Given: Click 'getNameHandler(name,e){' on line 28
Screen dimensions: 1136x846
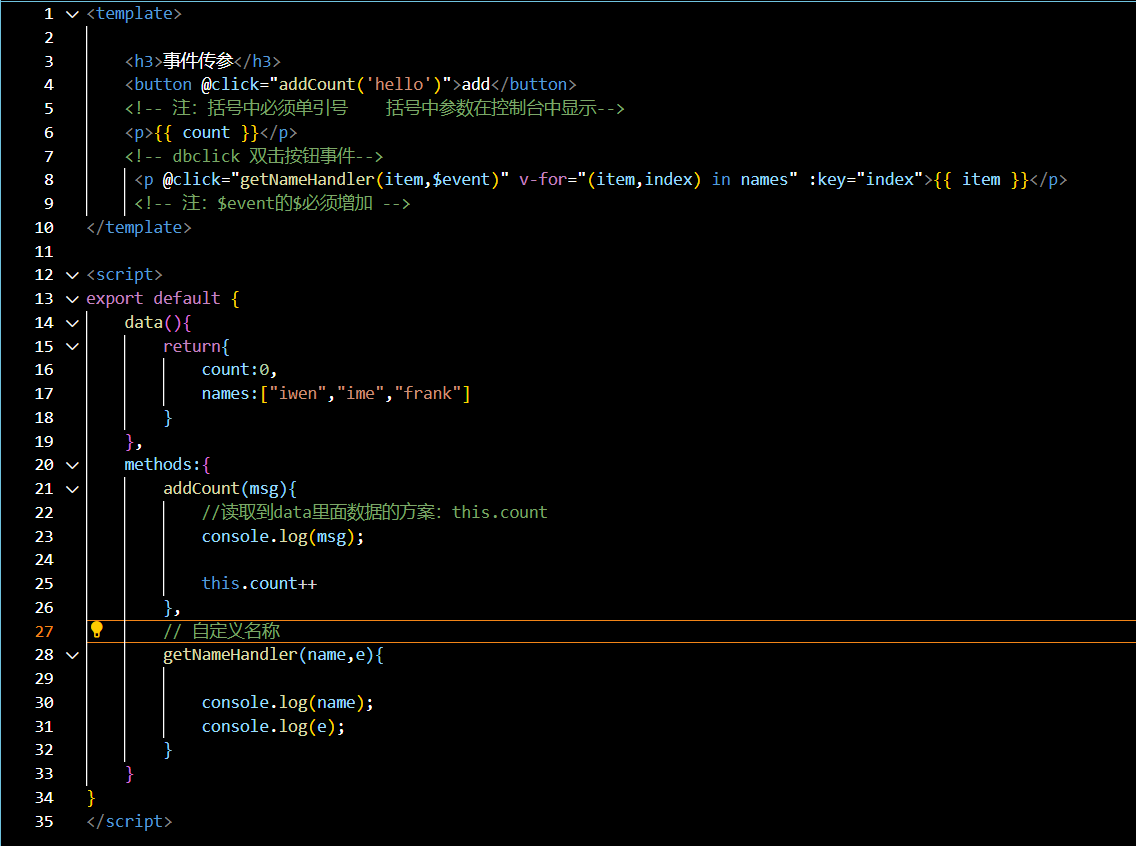Looking at the screenshot, I should [x=273, y=655].
